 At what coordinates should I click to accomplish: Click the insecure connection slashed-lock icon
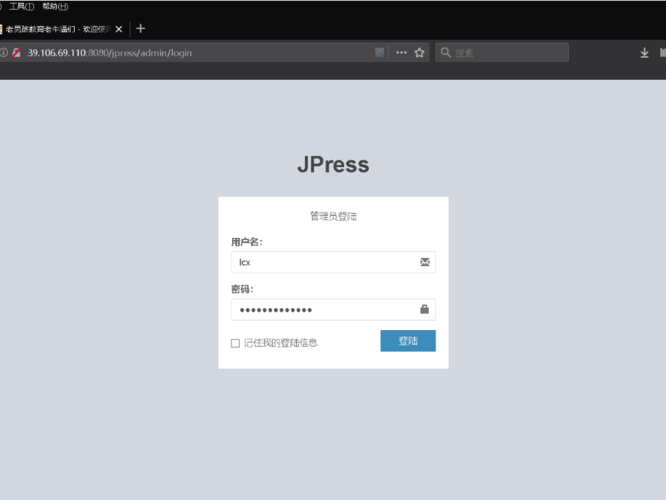point(17,53)
